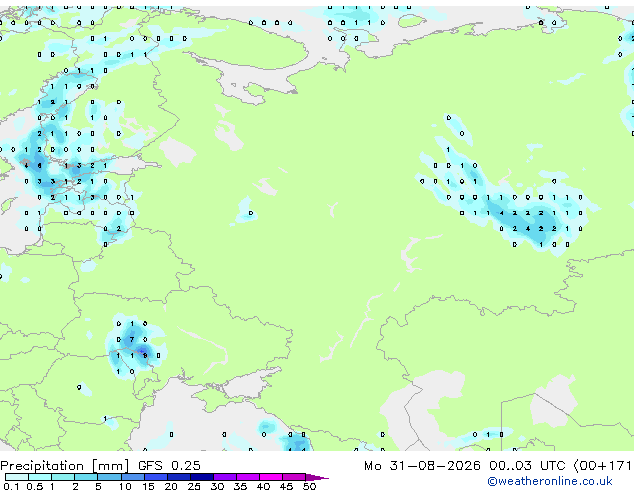Click the "GFS 0.25" model label
The image size is (634, 490).
[169, 466]
